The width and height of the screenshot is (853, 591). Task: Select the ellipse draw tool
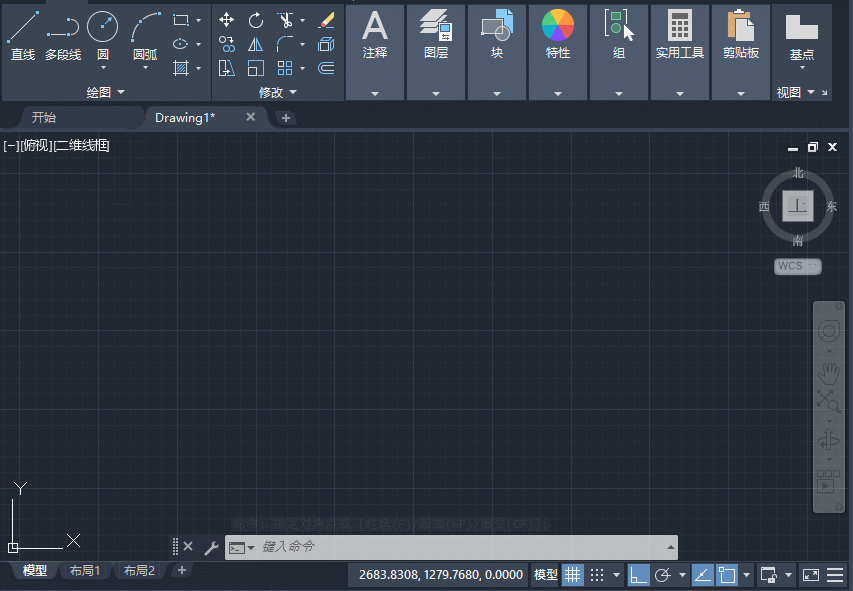coord(181,44)
